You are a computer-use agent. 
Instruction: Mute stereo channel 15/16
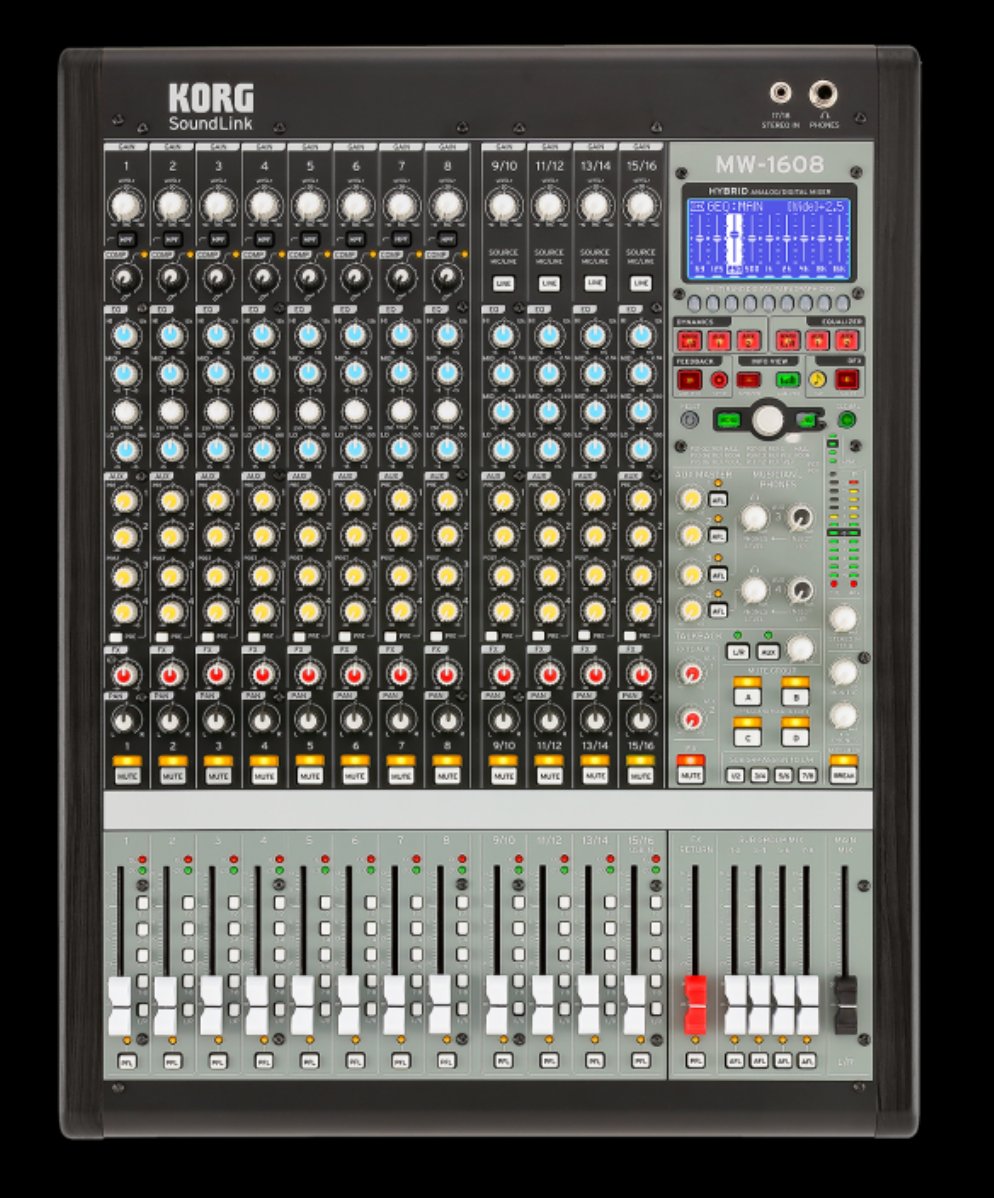(640, 776)
